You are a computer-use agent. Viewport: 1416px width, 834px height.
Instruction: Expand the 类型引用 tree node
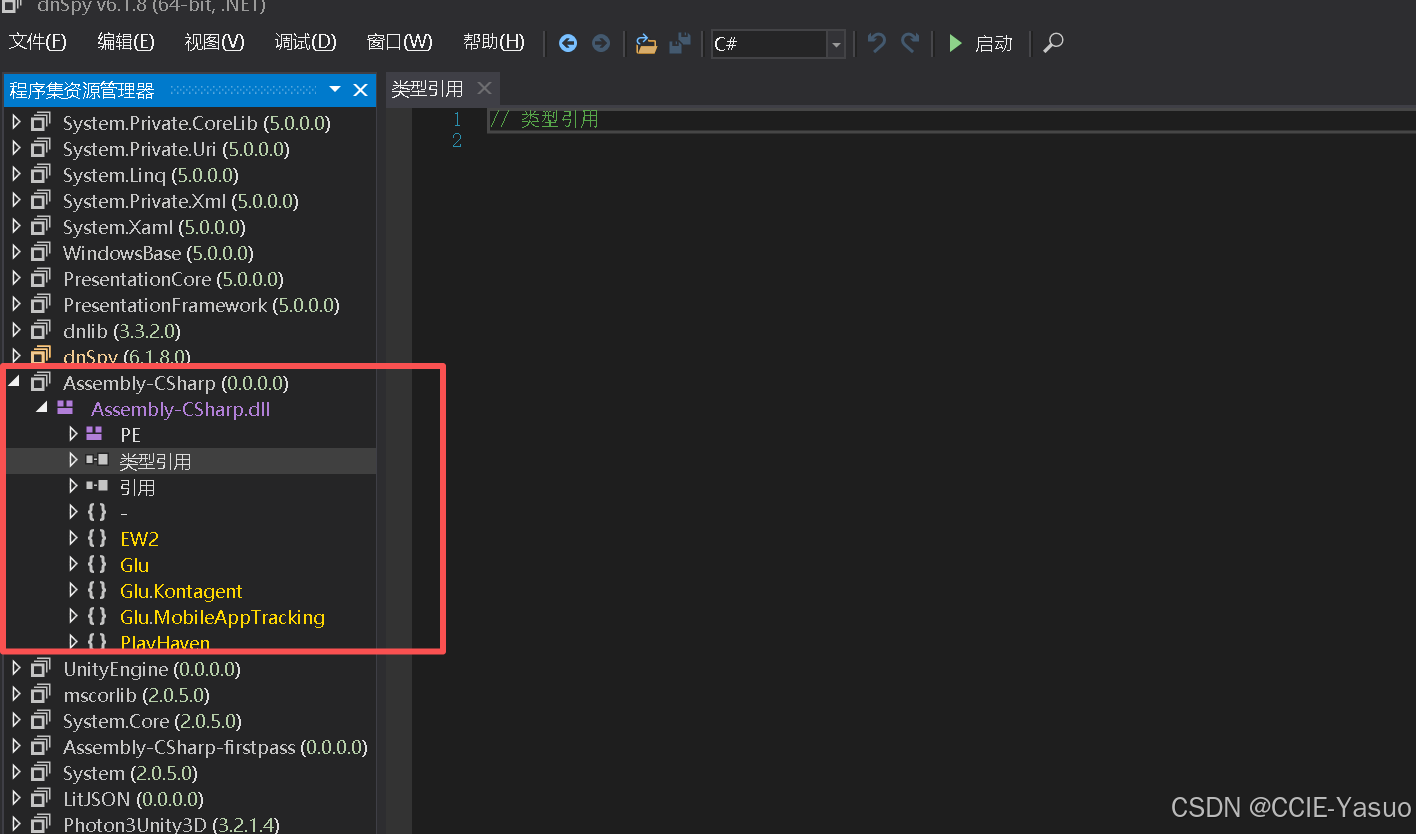coord(73,460)
